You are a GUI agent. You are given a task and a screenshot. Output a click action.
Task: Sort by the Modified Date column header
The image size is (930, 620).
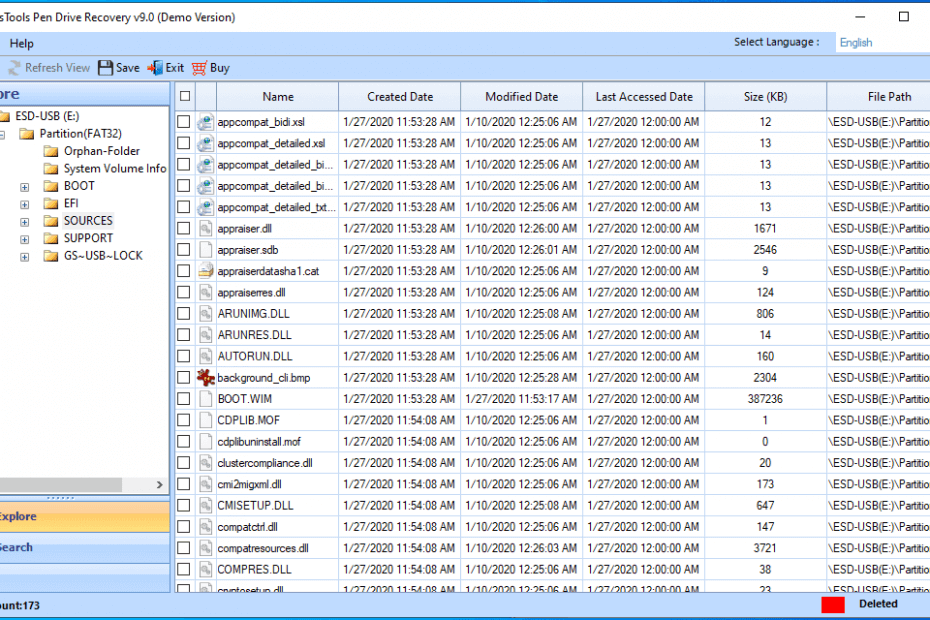tap(521, 97)
